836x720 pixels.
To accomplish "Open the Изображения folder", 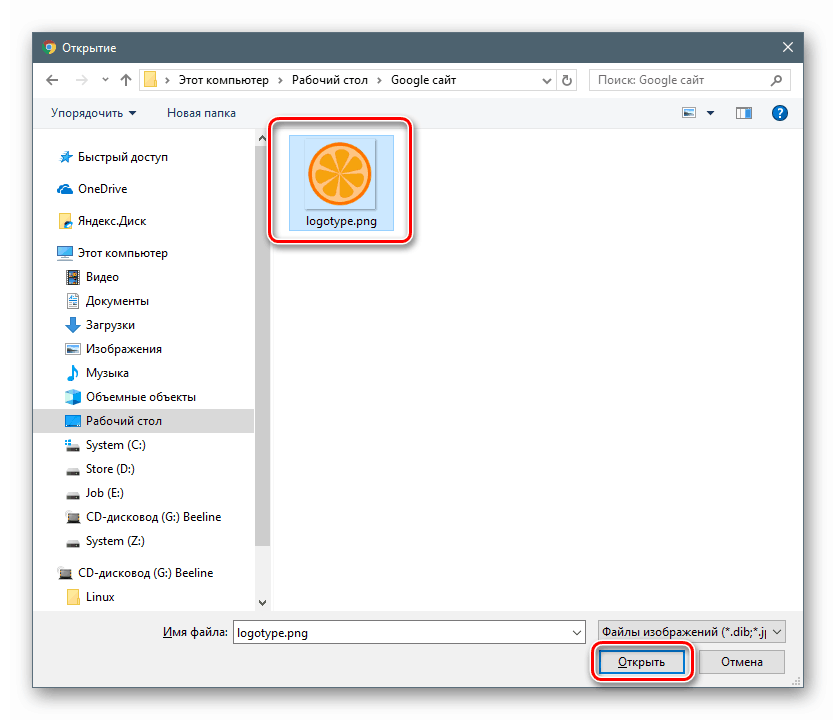I will (124, 349).
